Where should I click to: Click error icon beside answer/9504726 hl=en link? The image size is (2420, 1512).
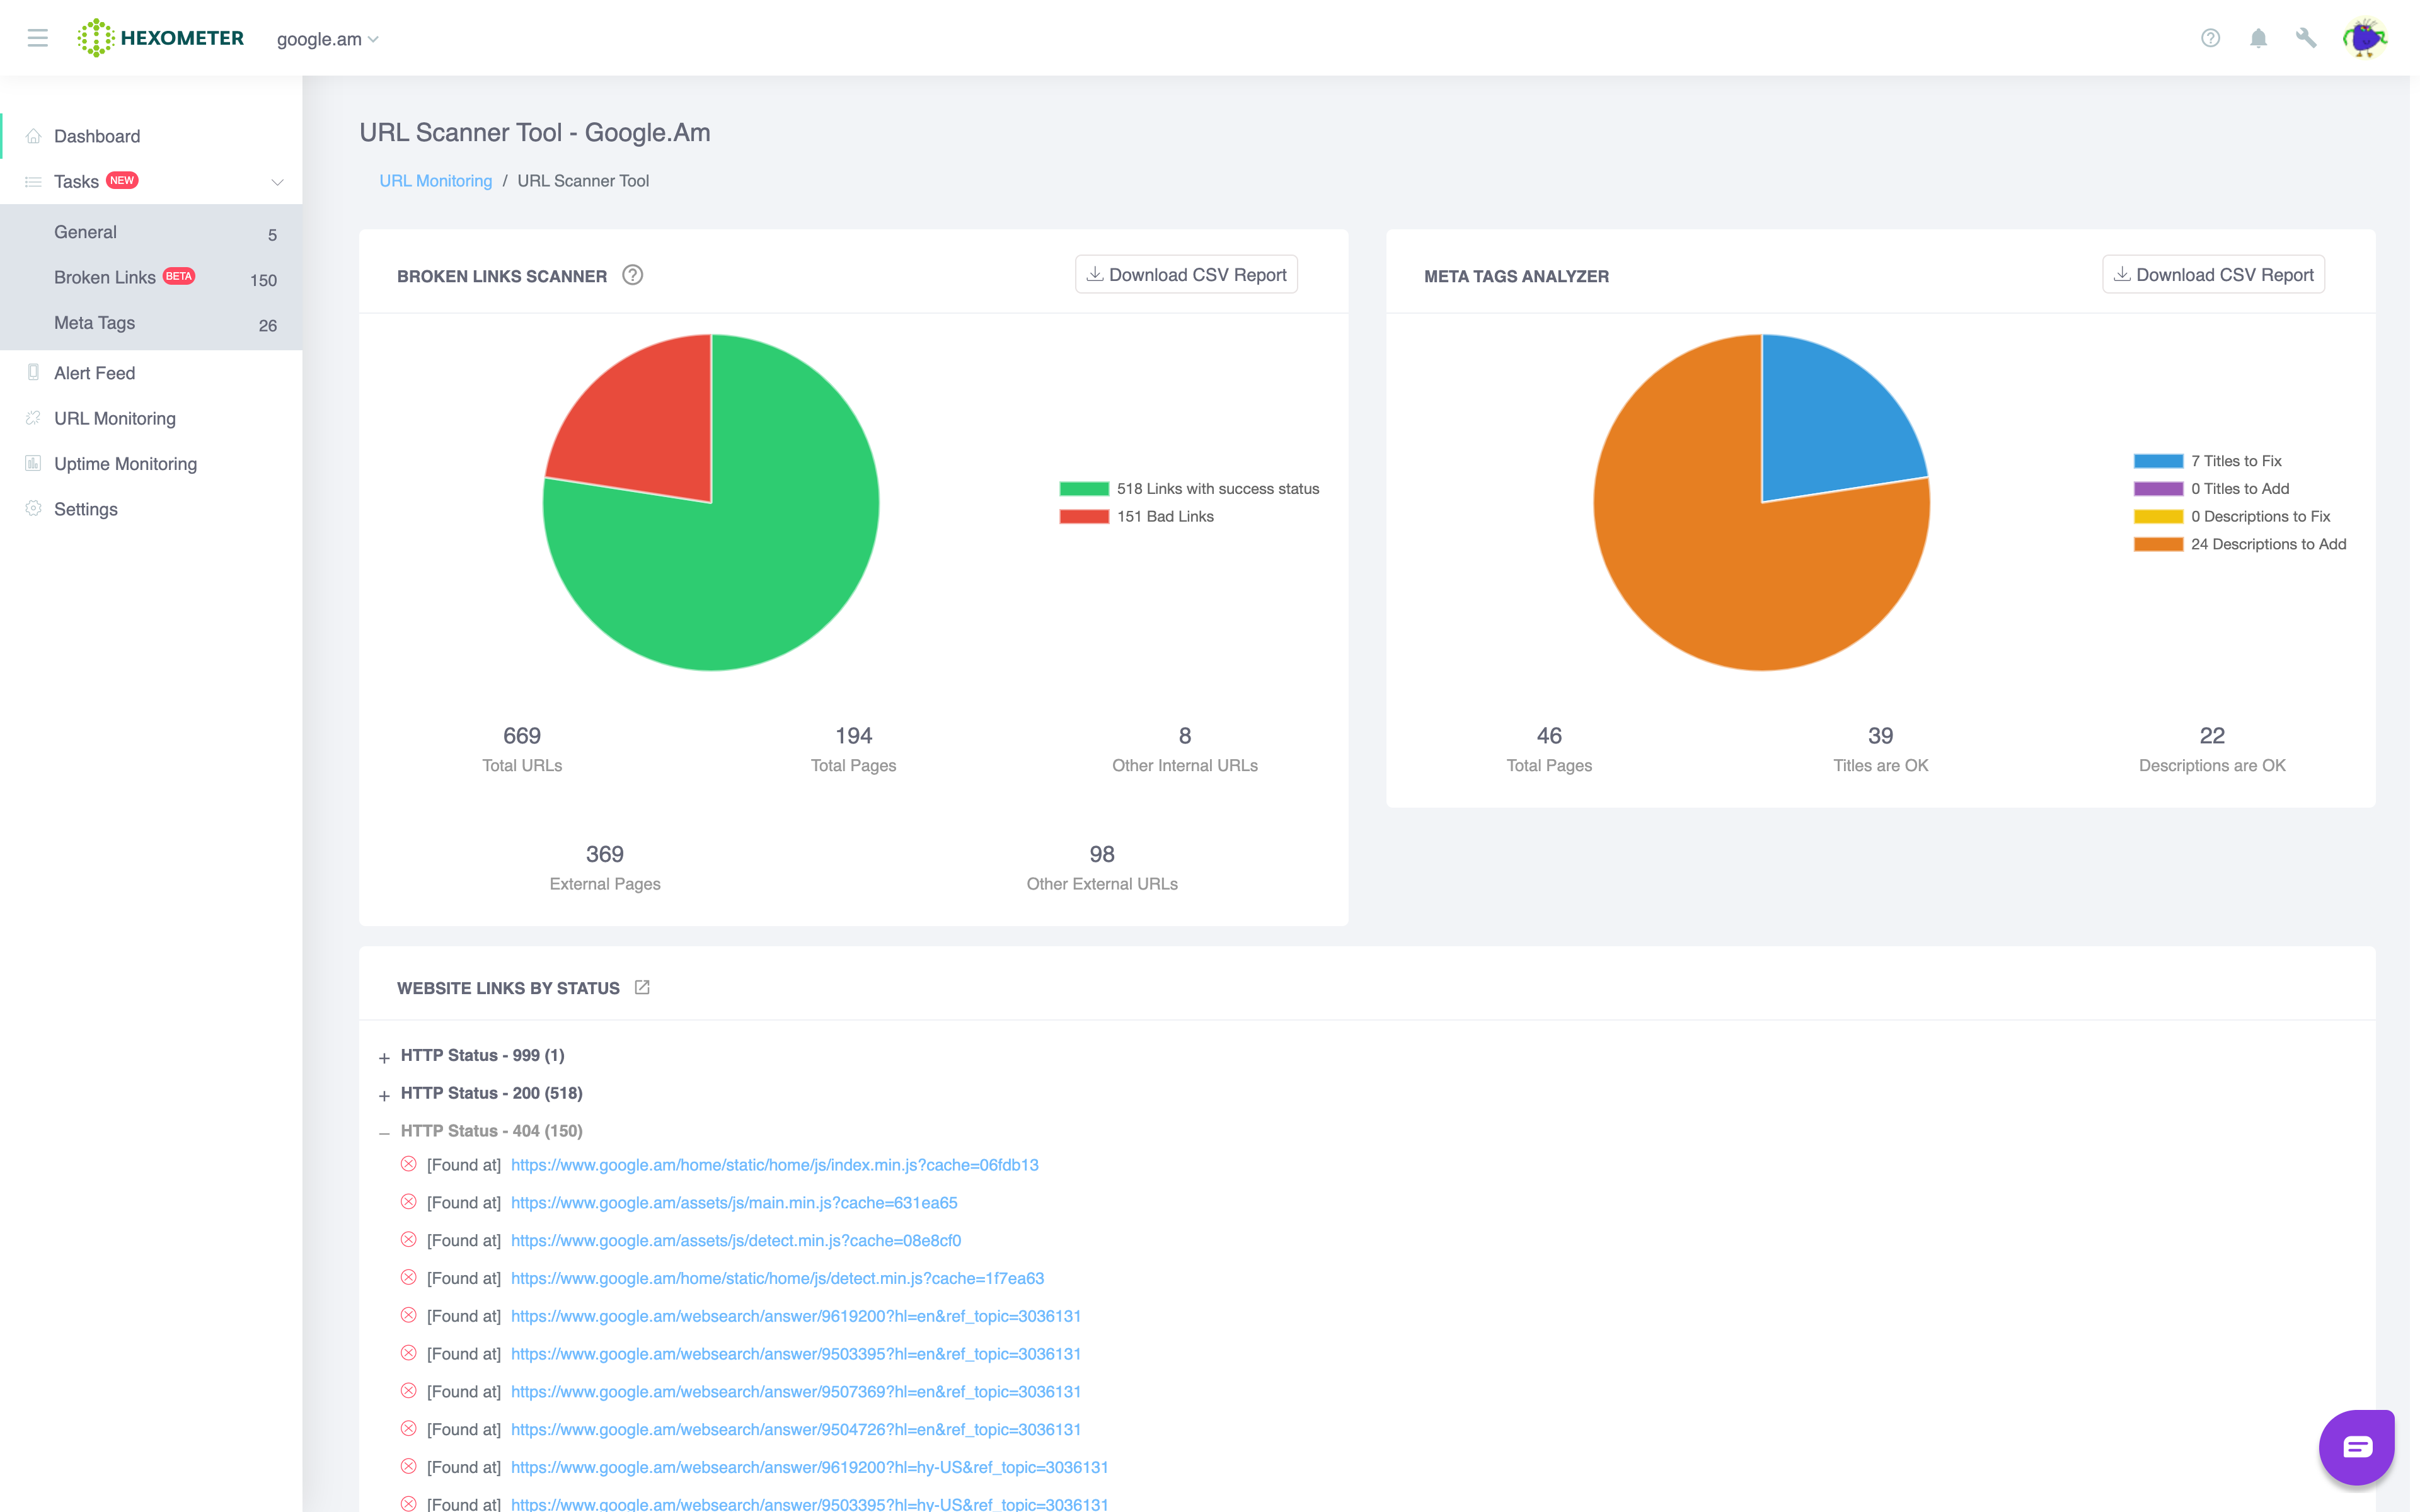(x=408, y=1429)
